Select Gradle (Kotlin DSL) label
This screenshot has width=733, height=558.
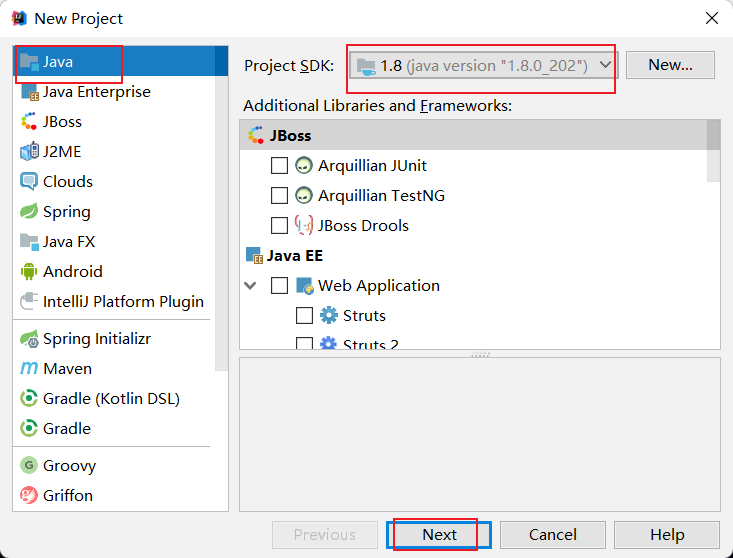coord(111,399)
